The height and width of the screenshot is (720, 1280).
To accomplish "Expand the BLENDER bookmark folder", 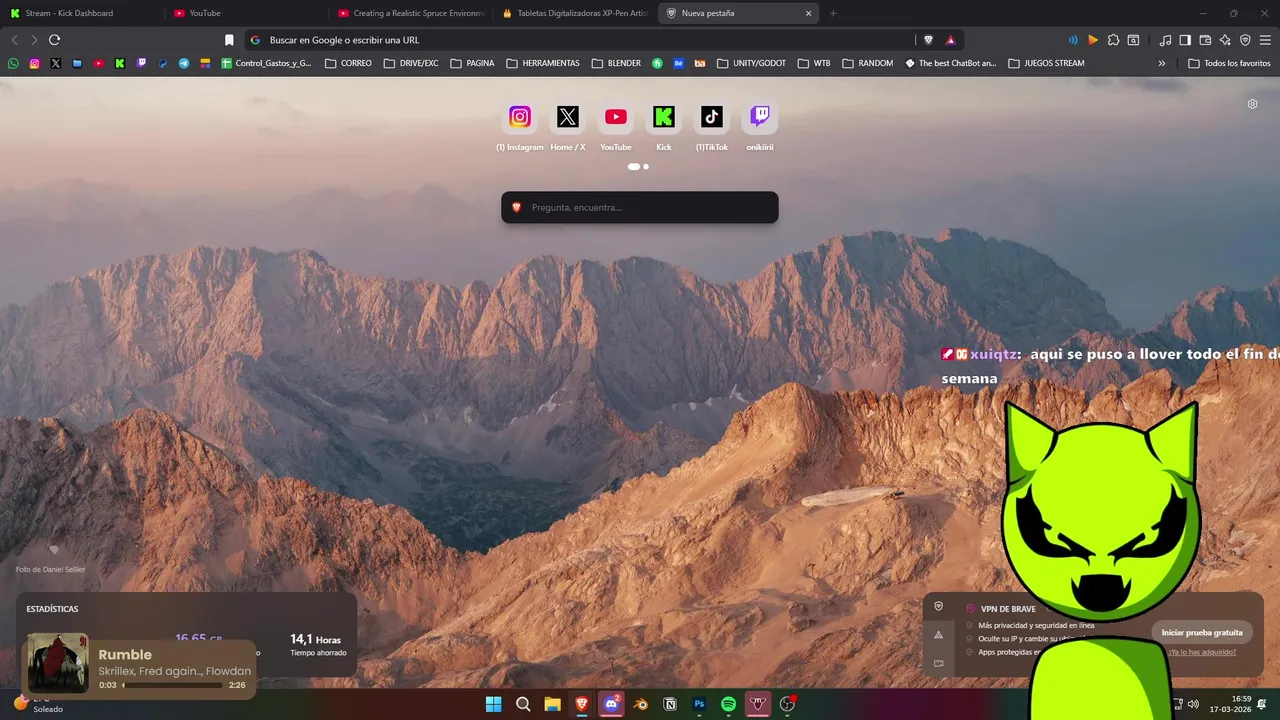I will 616,63.
